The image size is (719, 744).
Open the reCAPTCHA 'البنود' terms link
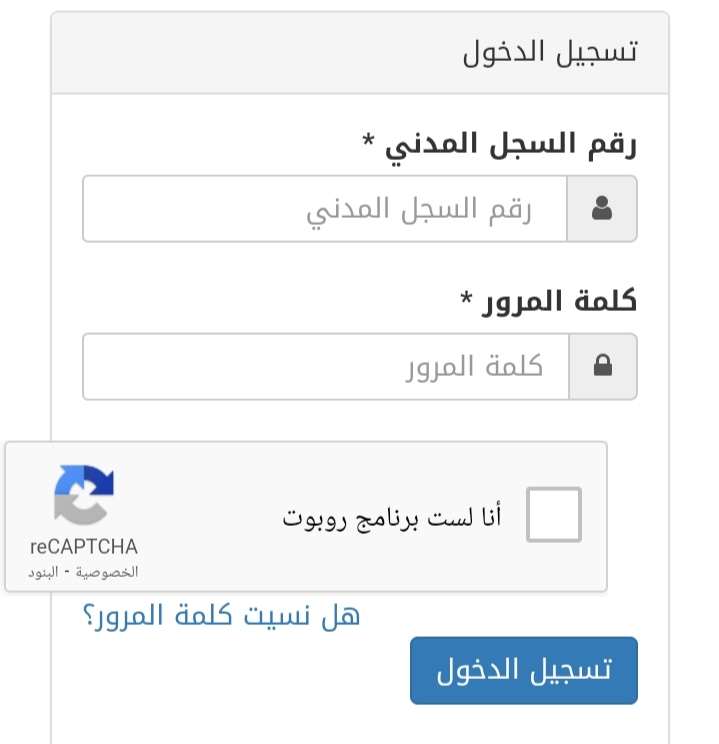pyautogui.click(x=43, y=573)
